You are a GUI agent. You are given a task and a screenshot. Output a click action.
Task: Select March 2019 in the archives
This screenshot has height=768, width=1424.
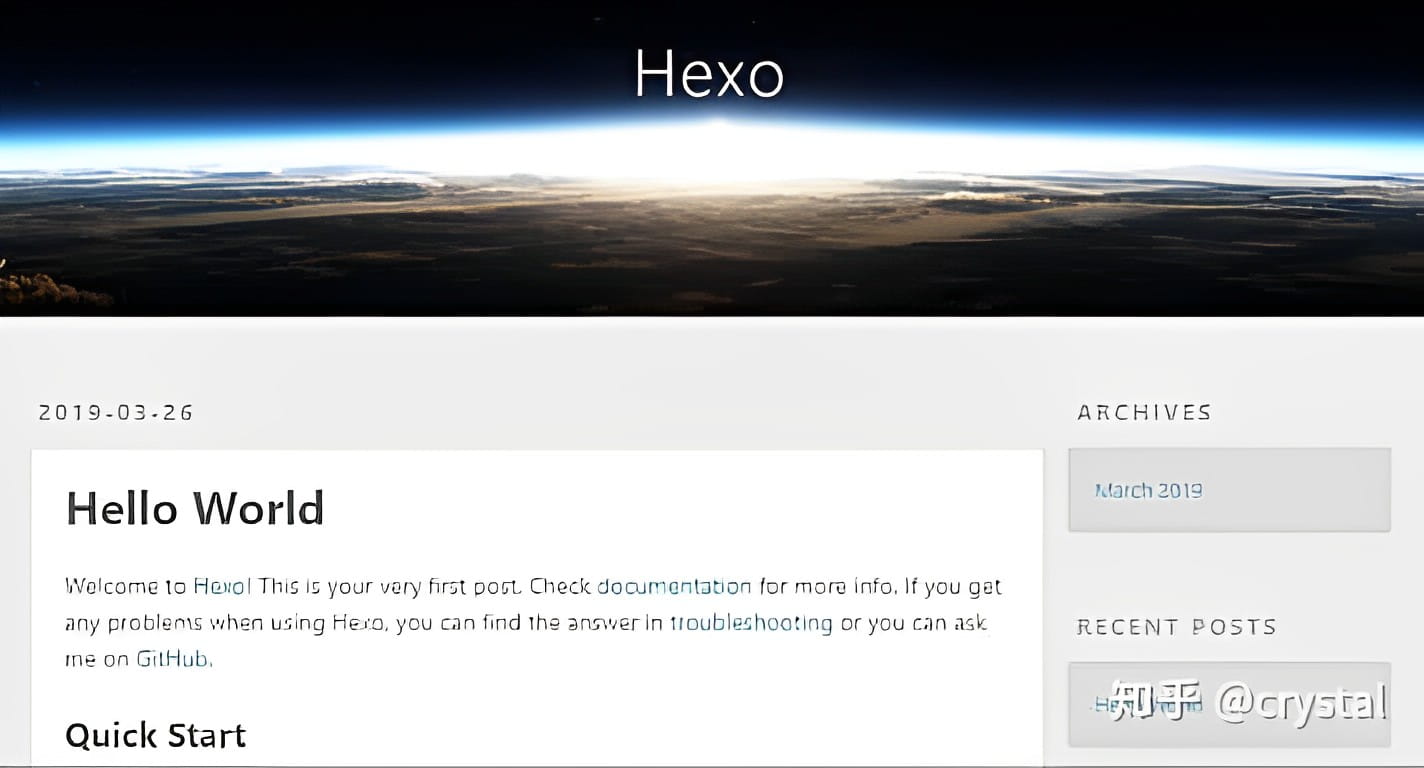coord(1148,490)
